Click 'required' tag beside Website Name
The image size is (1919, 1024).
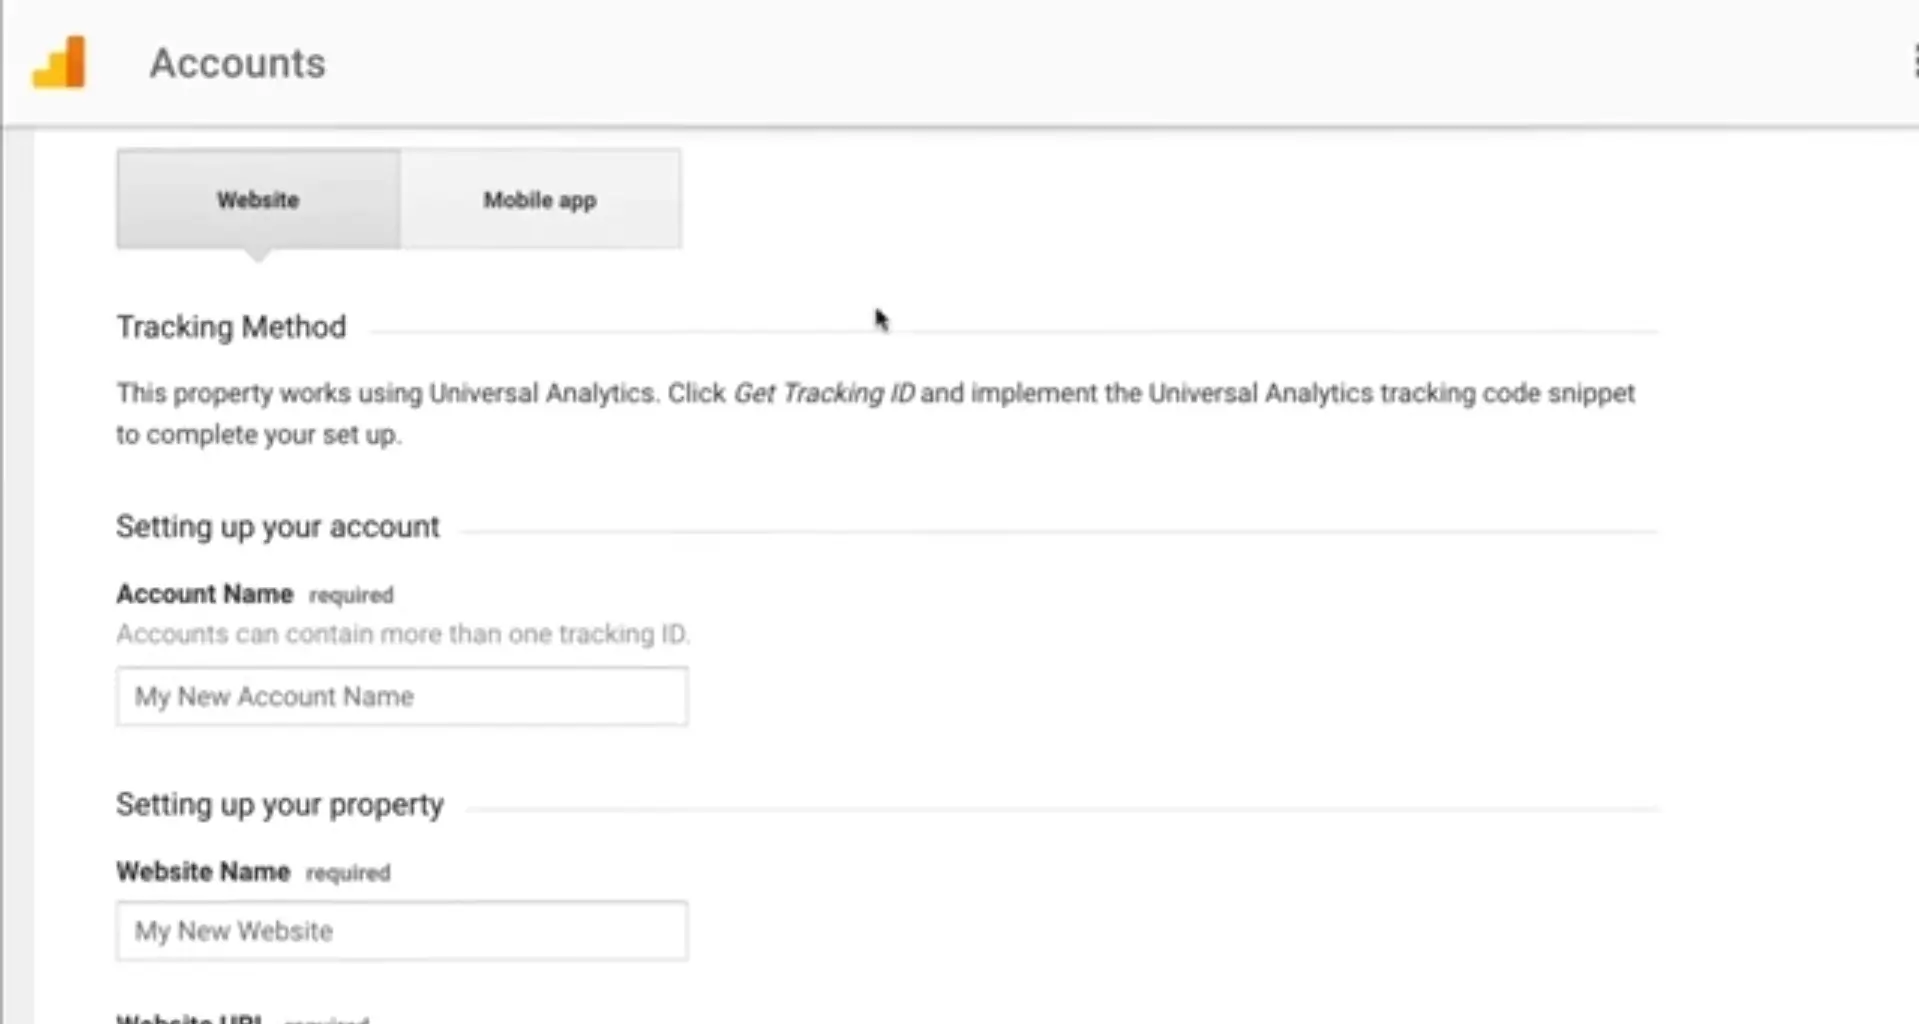pos(348,873)
